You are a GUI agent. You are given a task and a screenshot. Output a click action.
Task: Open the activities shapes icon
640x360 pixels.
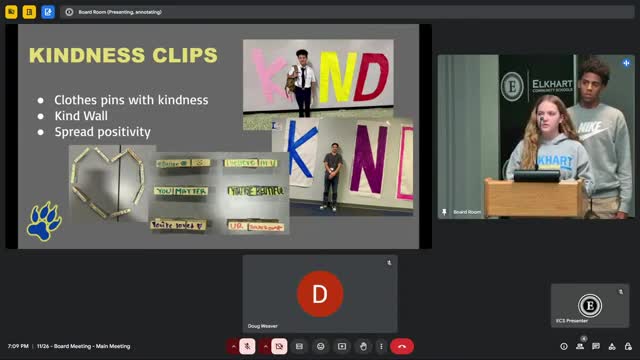pyautogui.click(x=612, y=347)
